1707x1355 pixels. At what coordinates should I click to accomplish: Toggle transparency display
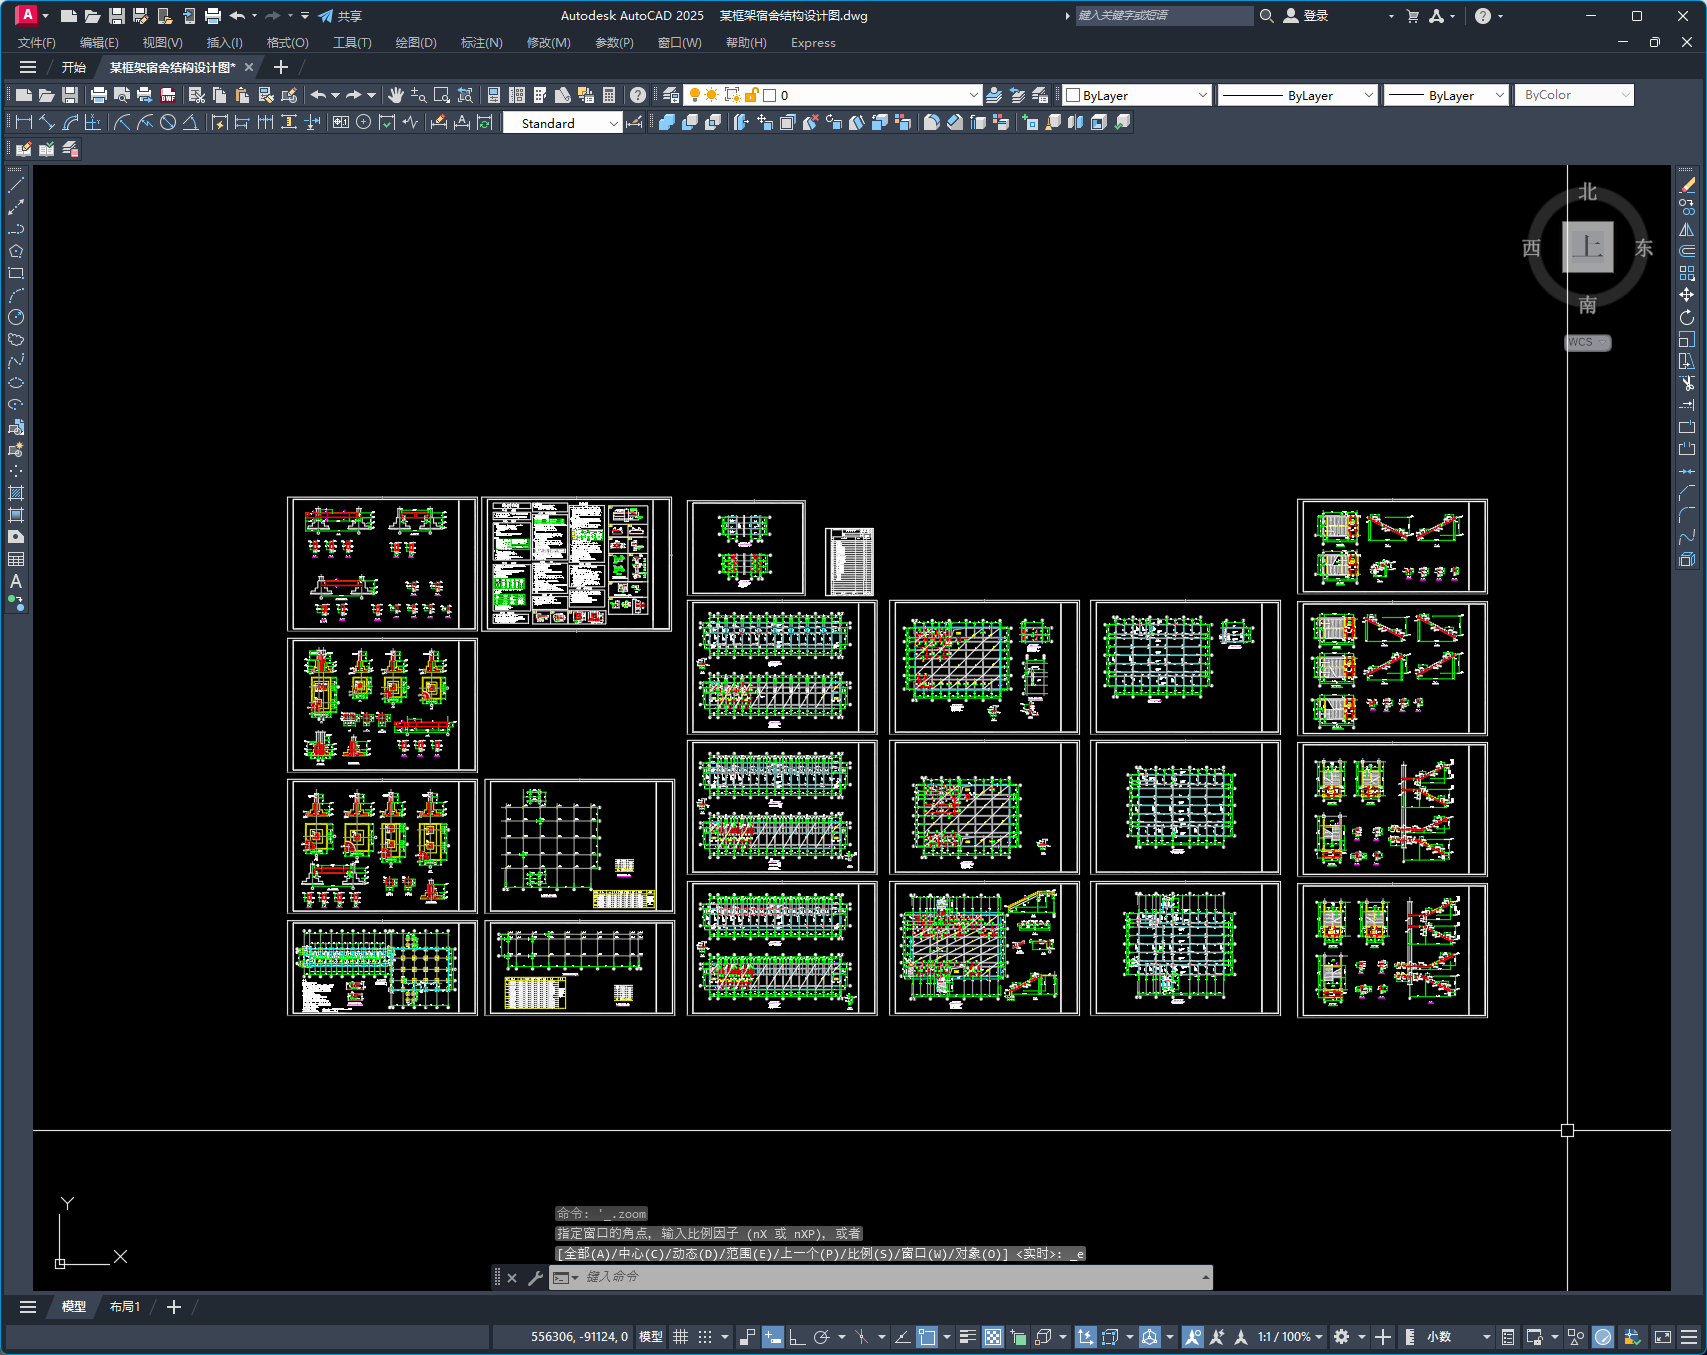click(x=993, y=1337)
